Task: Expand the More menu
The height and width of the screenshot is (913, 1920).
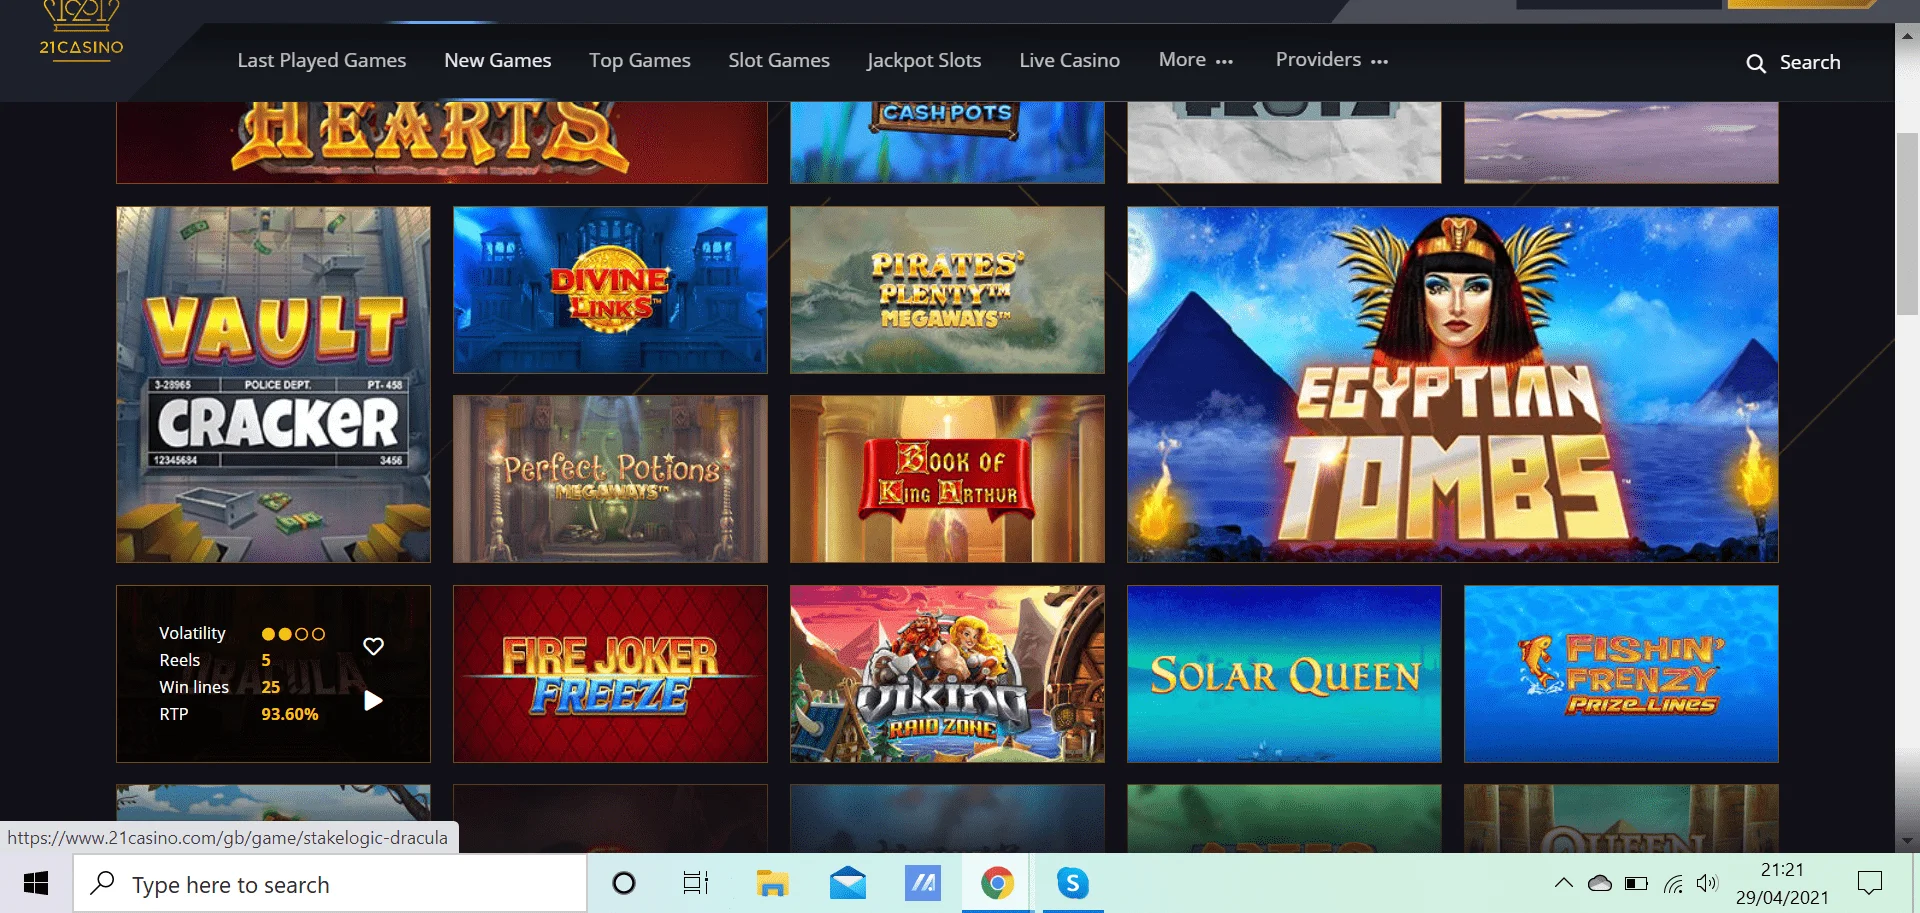Action: 1196,60
